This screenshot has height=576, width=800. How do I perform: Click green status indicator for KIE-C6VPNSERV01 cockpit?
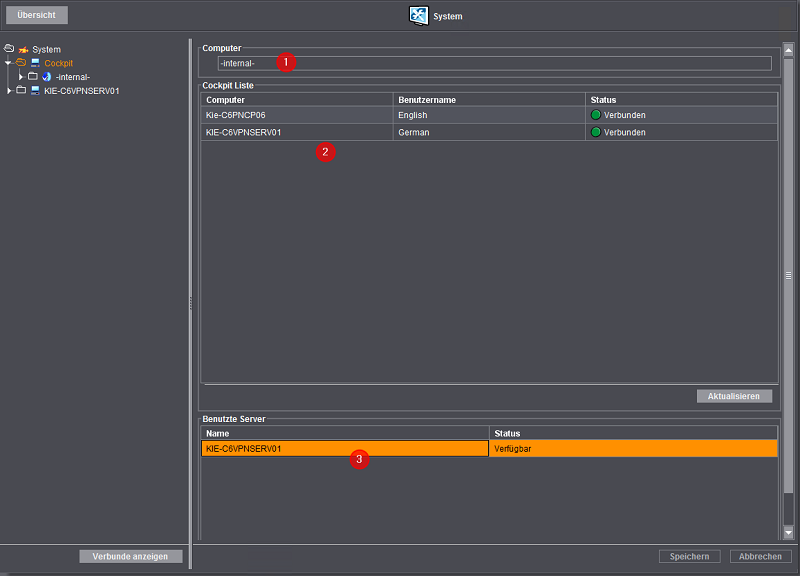(596, 132)
